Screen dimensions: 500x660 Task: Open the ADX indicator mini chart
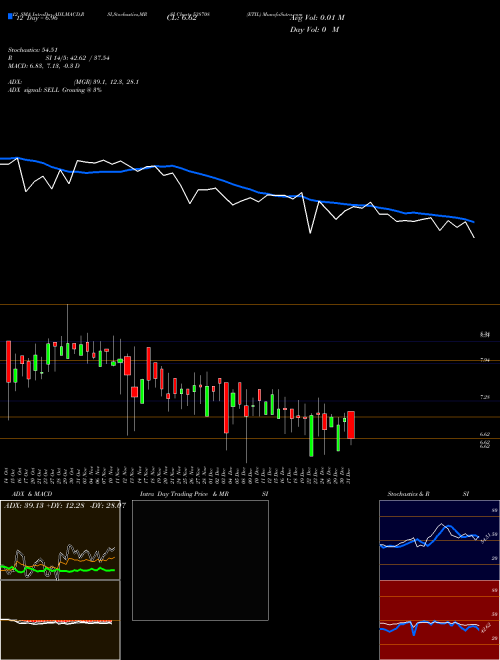60,540
